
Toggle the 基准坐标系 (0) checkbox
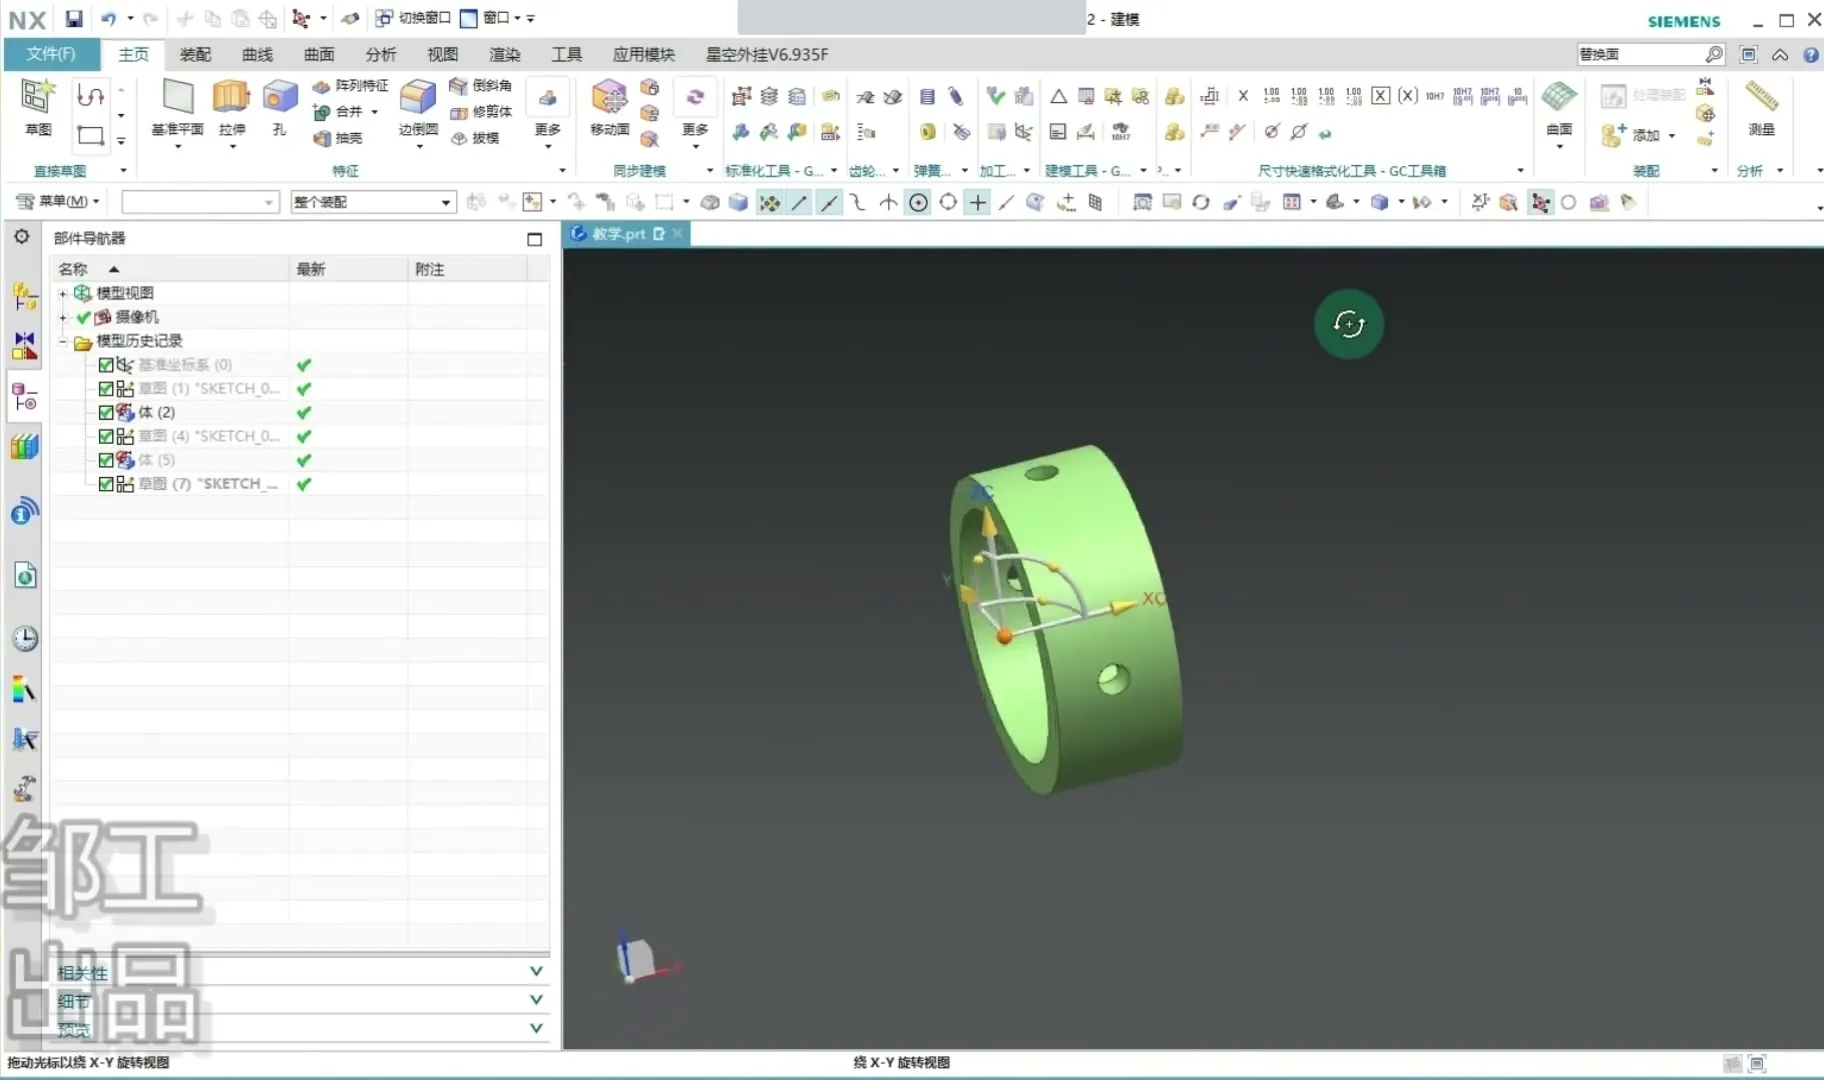point(106,365)
